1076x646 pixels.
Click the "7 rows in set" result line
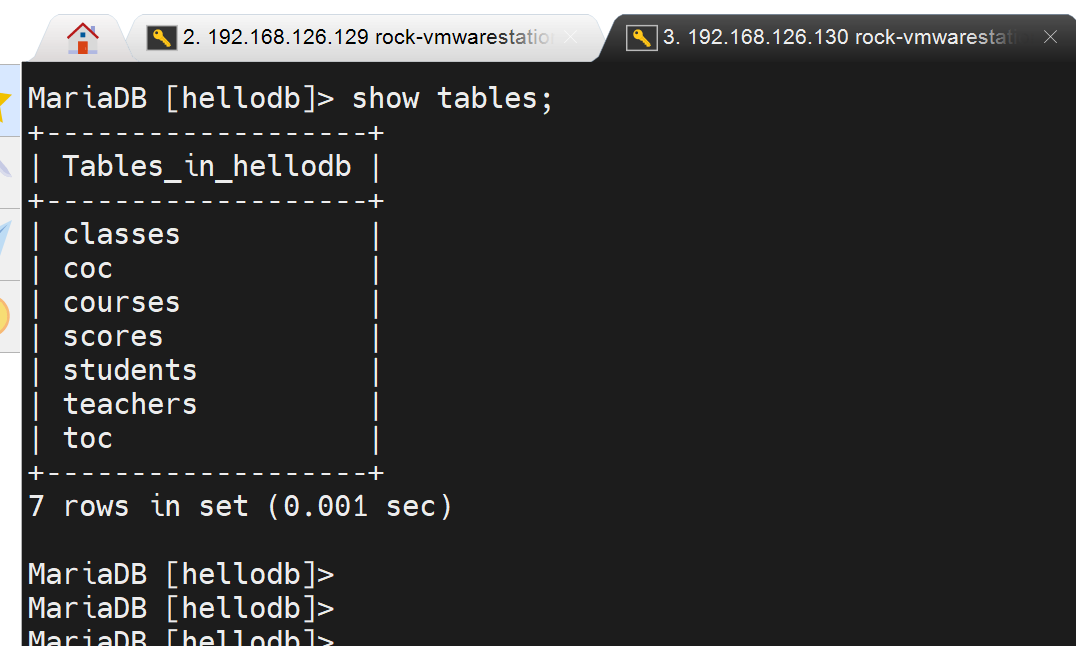tap(240, 506)
